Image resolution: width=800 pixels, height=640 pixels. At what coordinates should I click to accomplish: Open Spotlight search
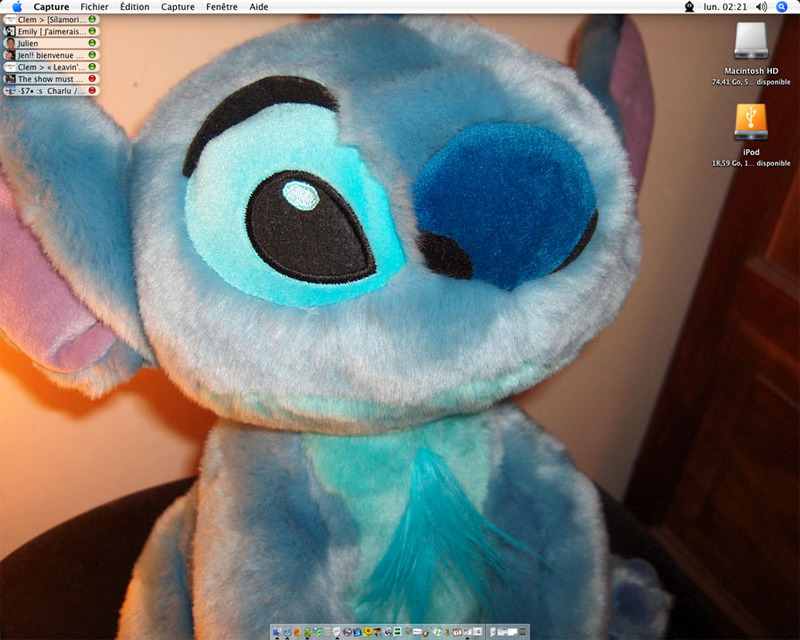782,7
